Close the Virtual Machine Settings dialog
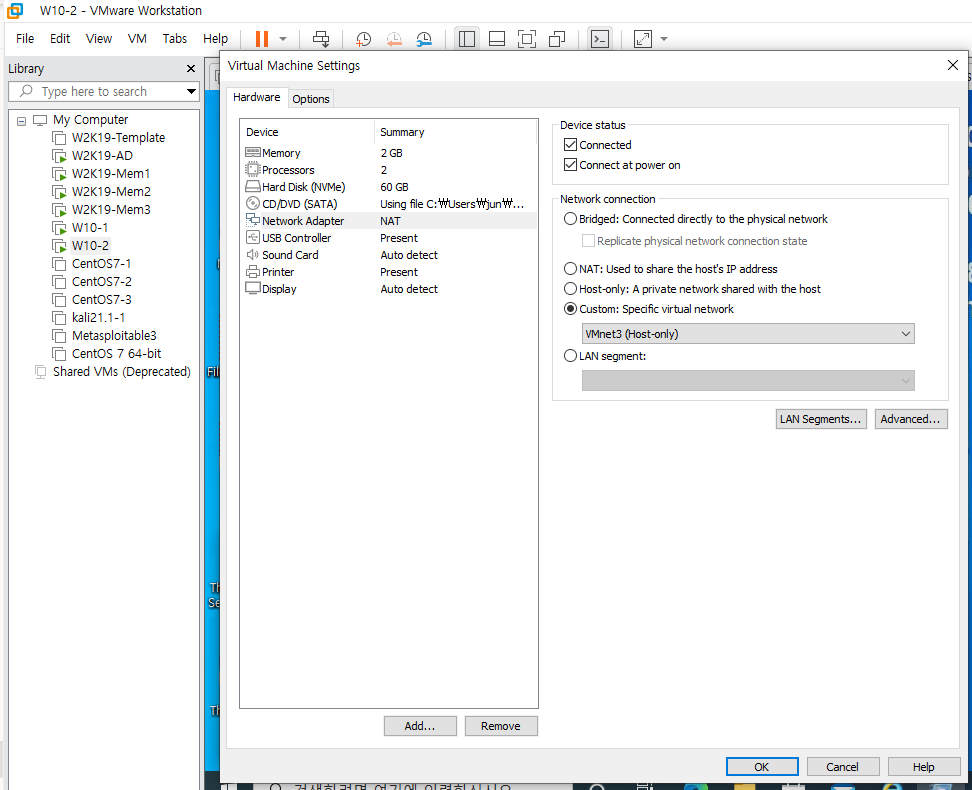The height and width of the screenshot is (790, 972). (953, 65)
